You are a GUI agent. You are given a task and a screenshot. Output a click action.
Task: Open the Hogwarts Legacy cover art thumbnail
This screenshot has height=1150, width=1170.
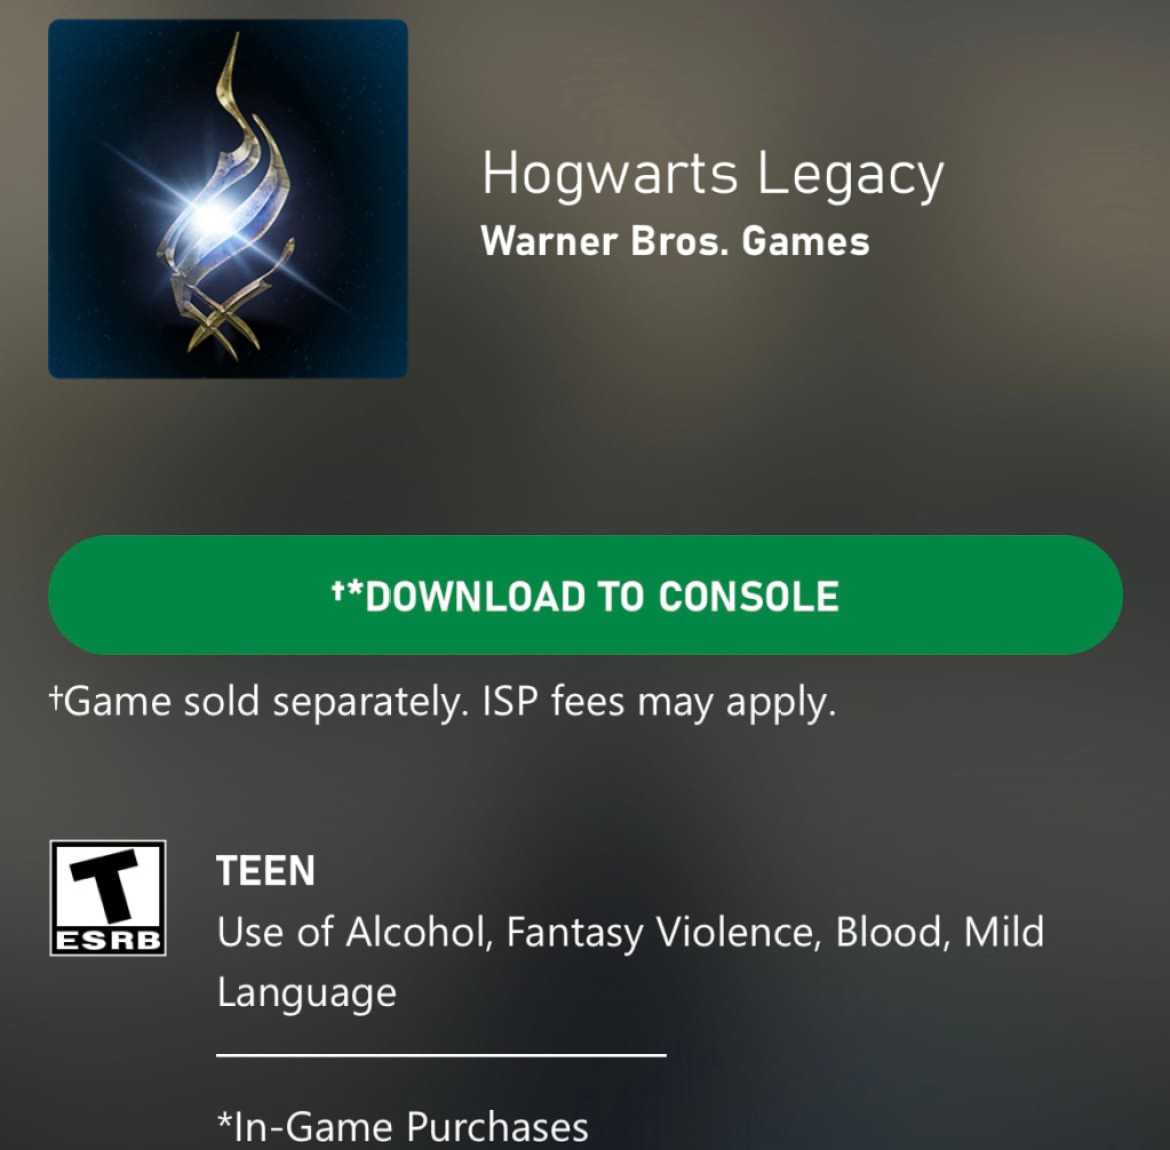pos(228,199)
